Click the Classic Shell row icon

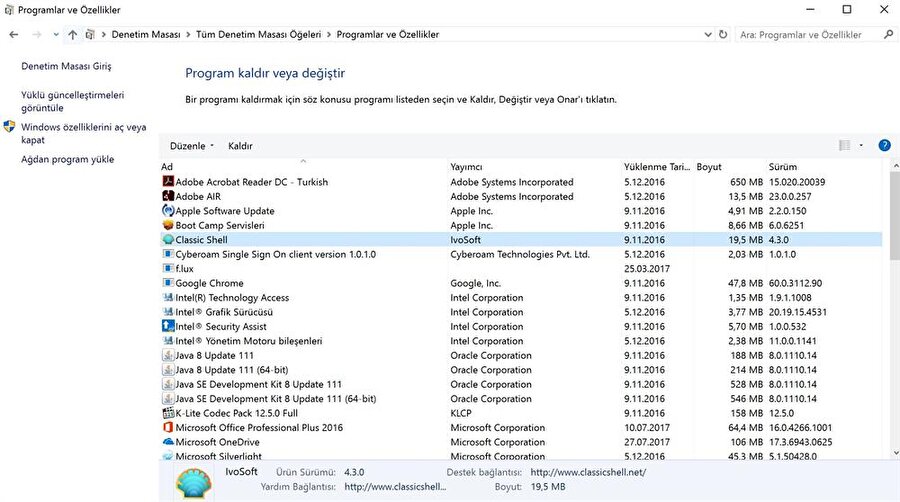click(x=168, y=239)
